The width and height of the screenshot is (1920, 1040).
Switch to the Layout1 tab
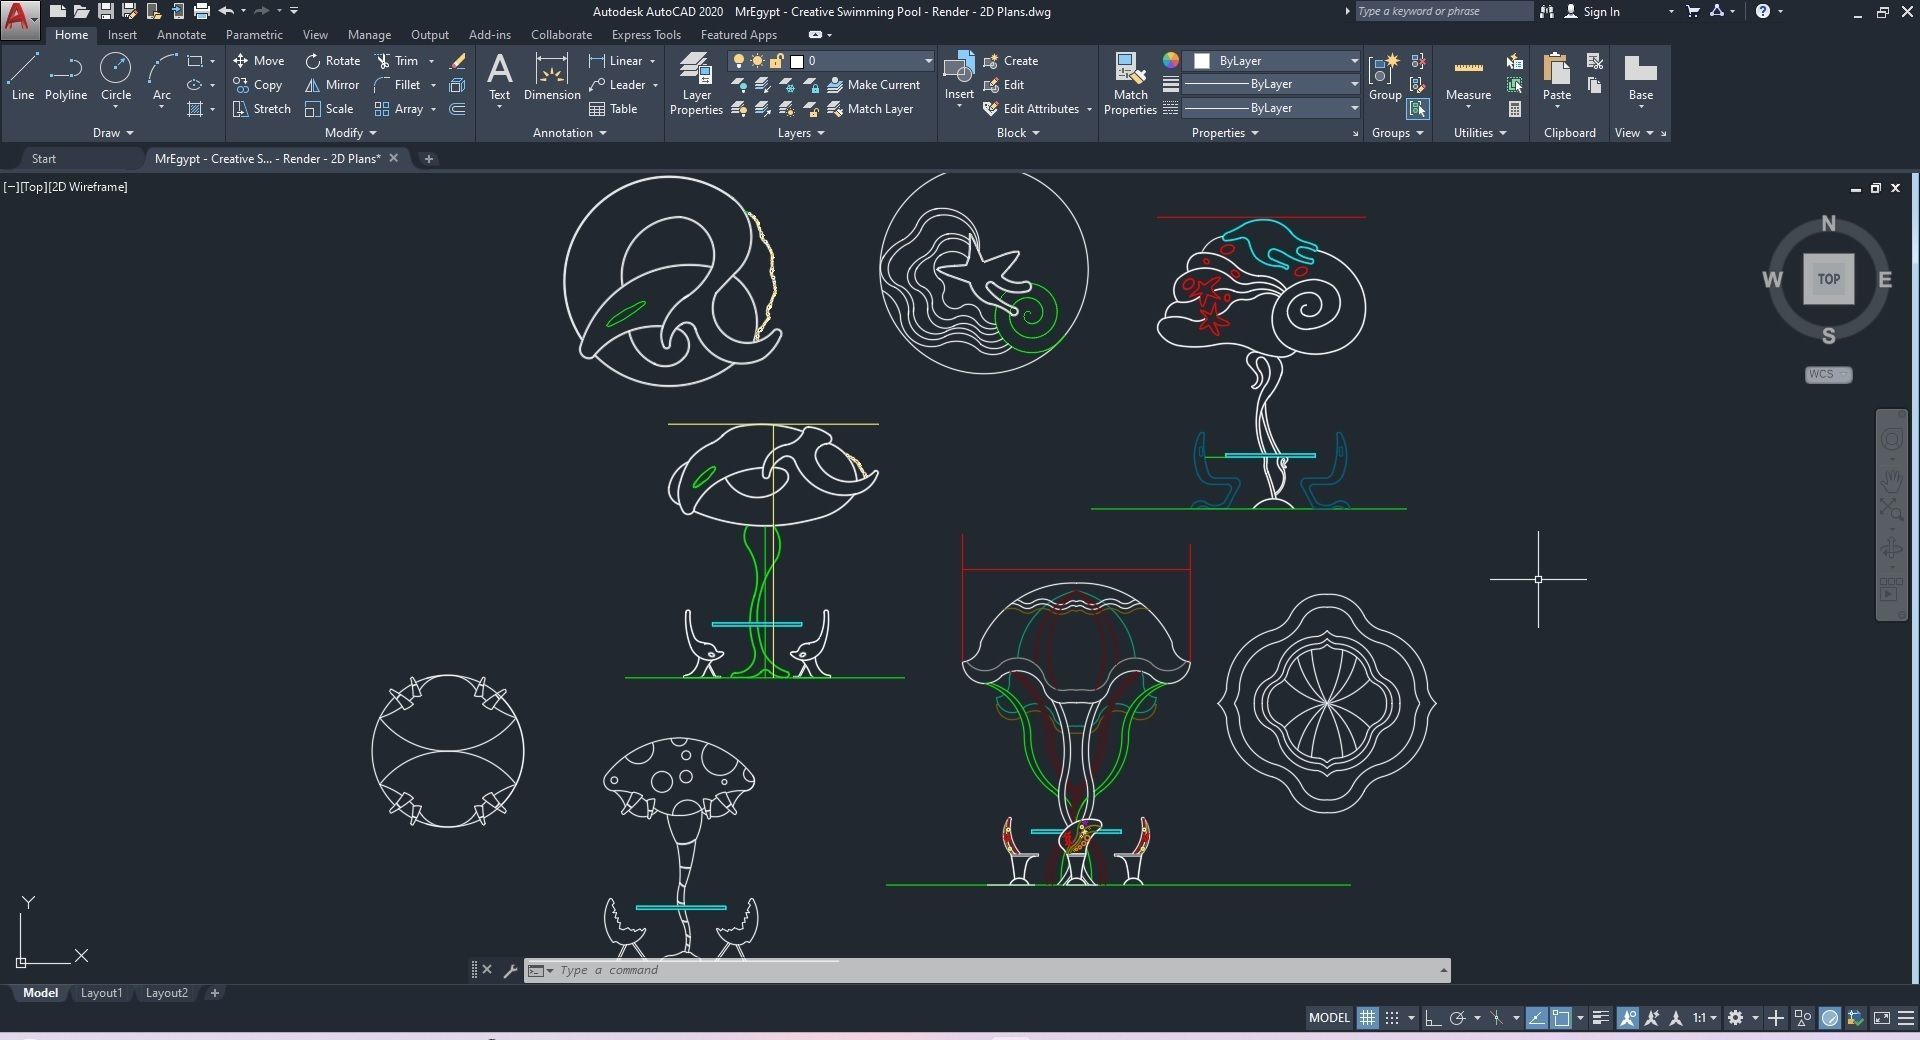pyautogui.click(x=101, y=993)
